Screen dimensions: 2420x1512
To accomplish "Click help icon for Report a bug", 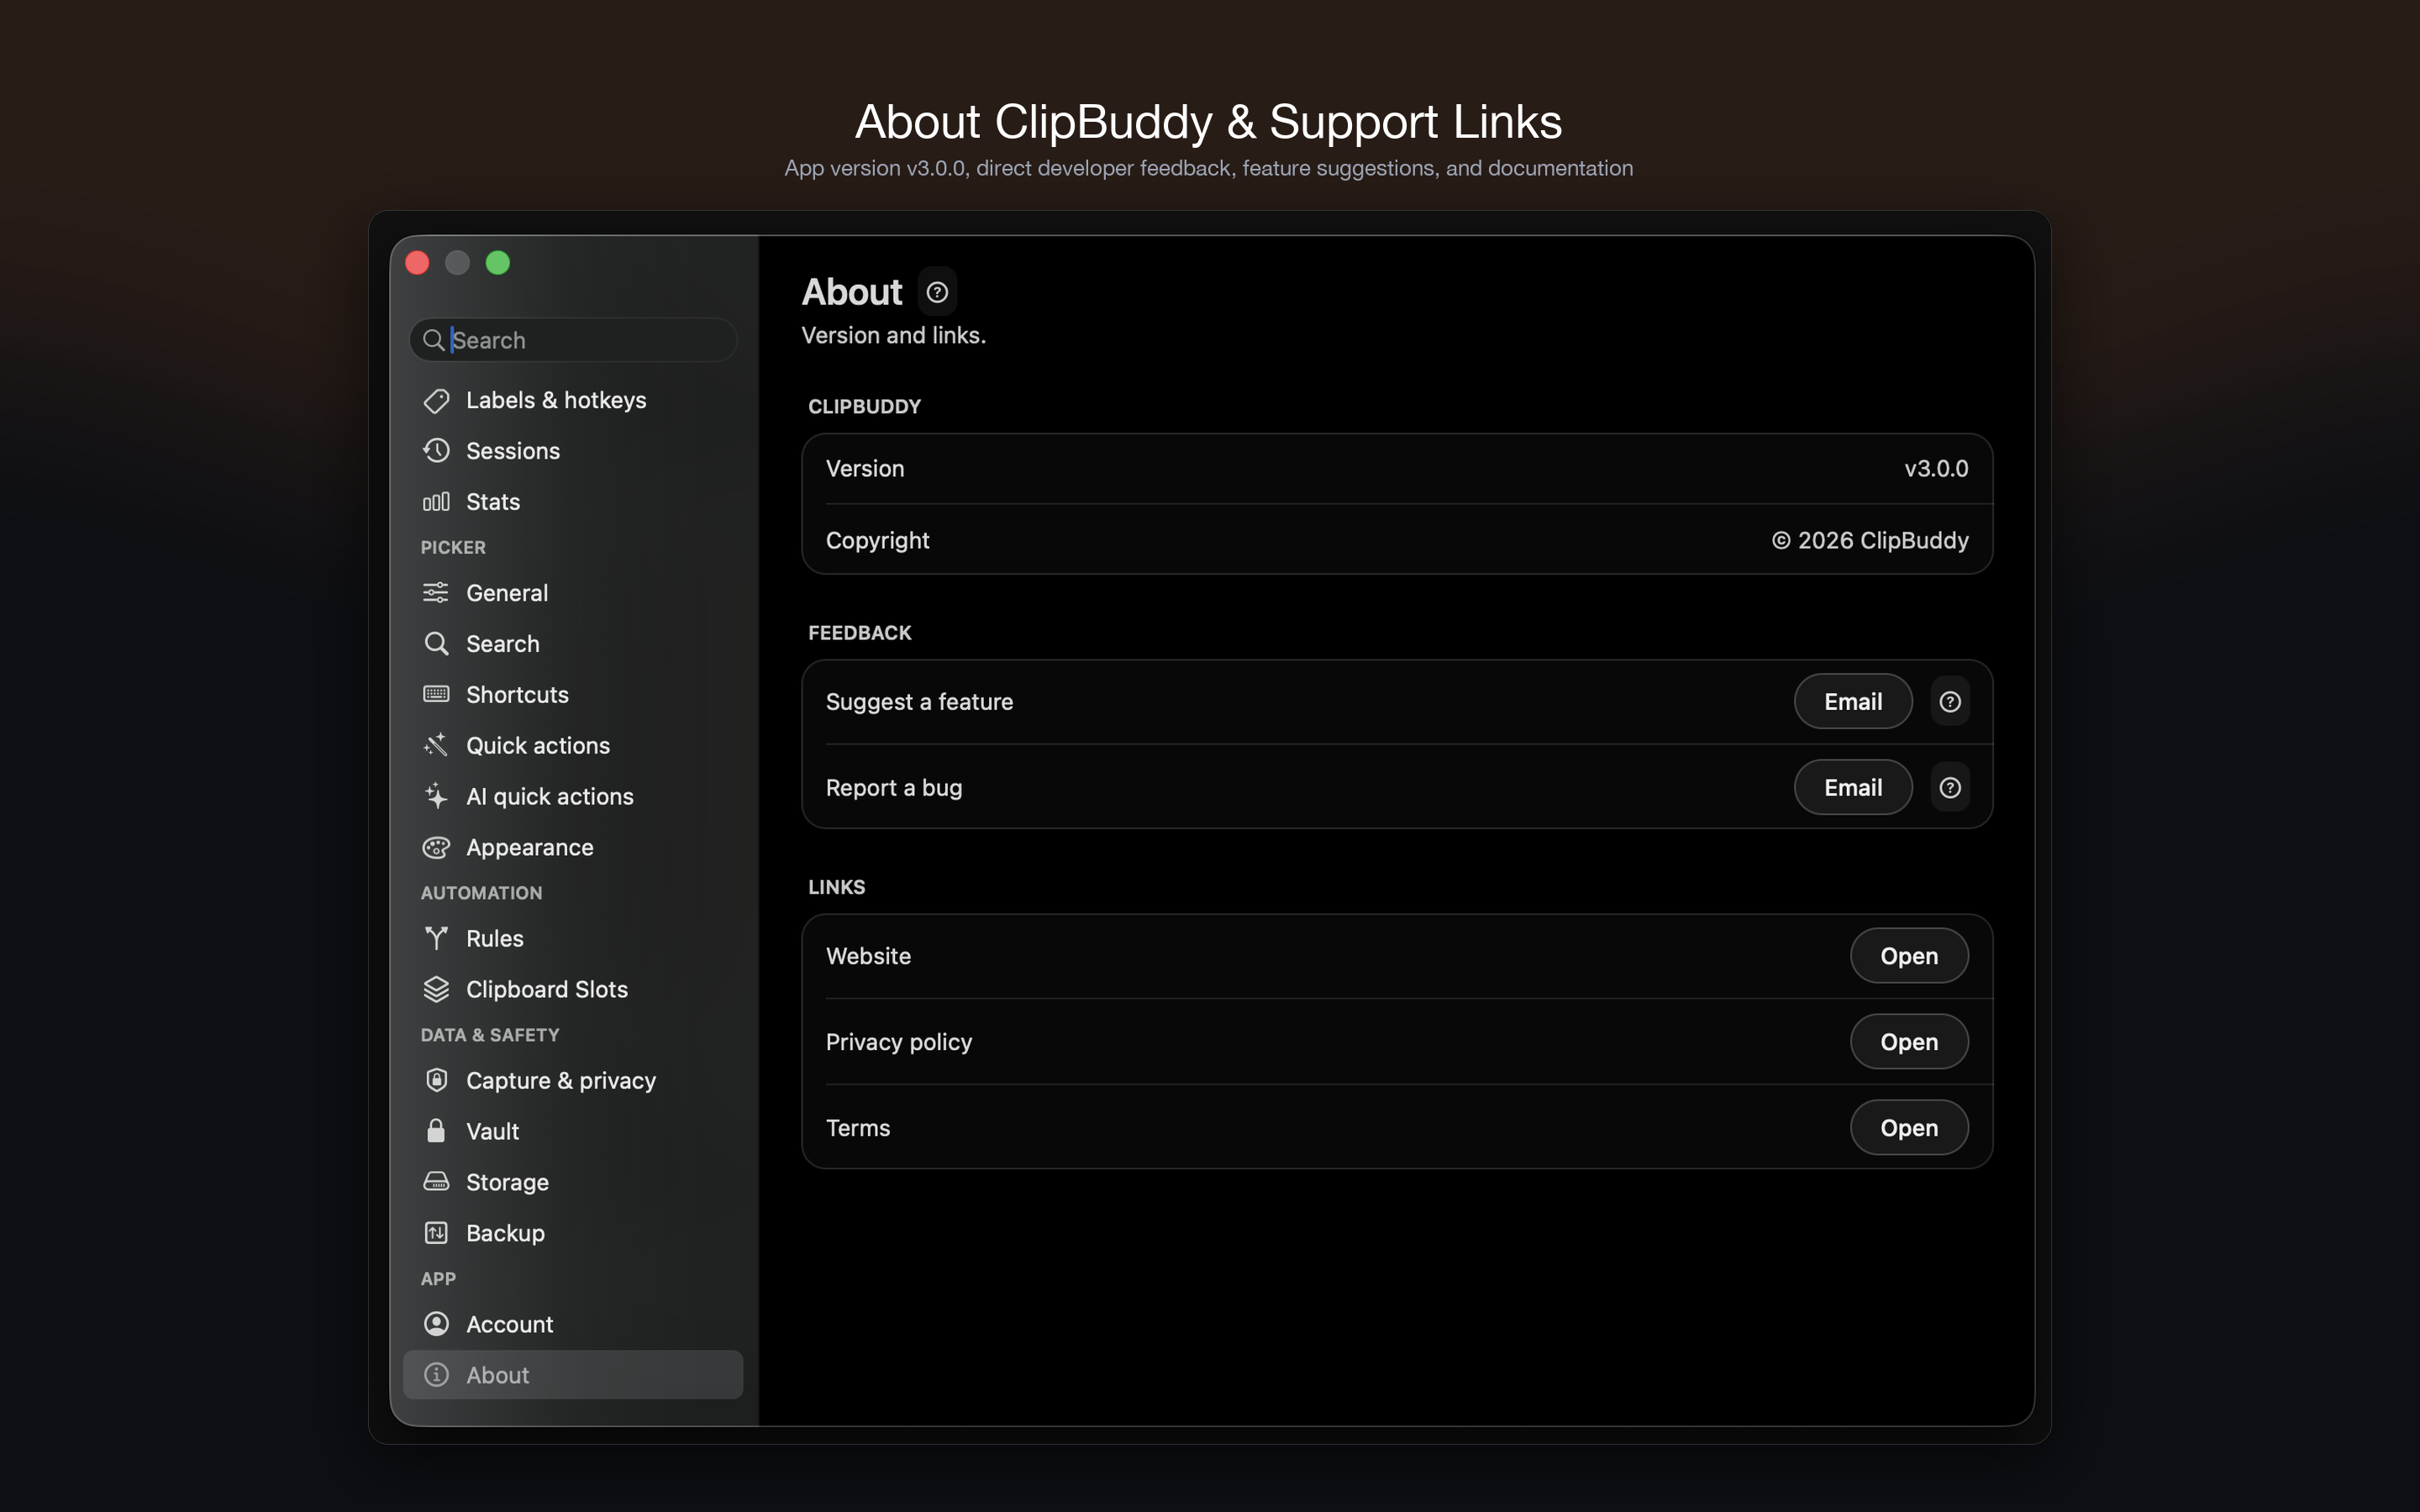I will pyautogui.click(x=1950, y=788).
